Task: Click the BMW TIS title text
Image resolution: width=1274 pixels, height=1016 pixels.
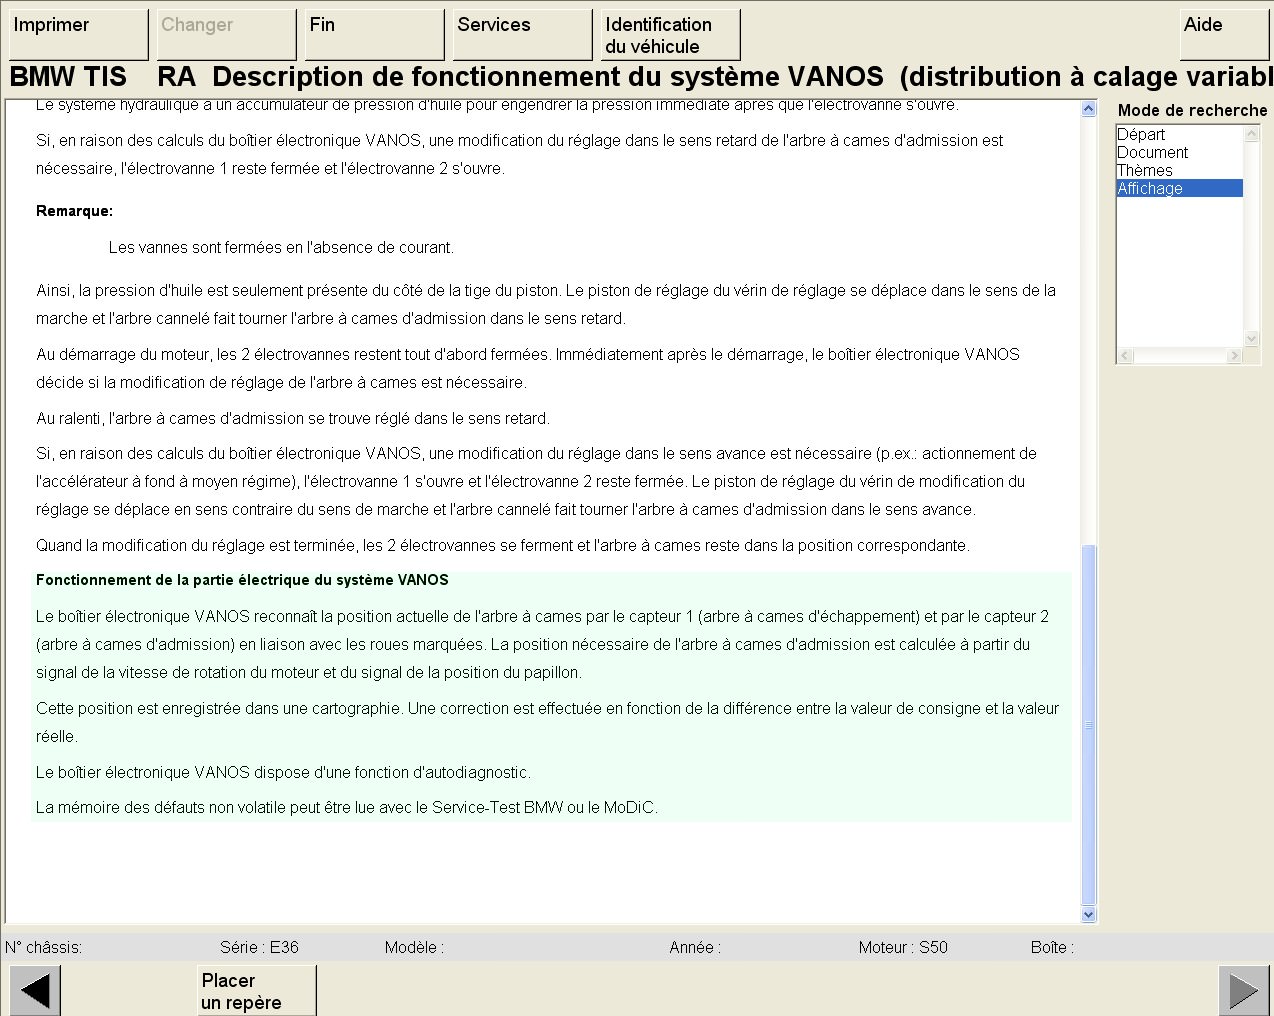Action: pos(68,77)
